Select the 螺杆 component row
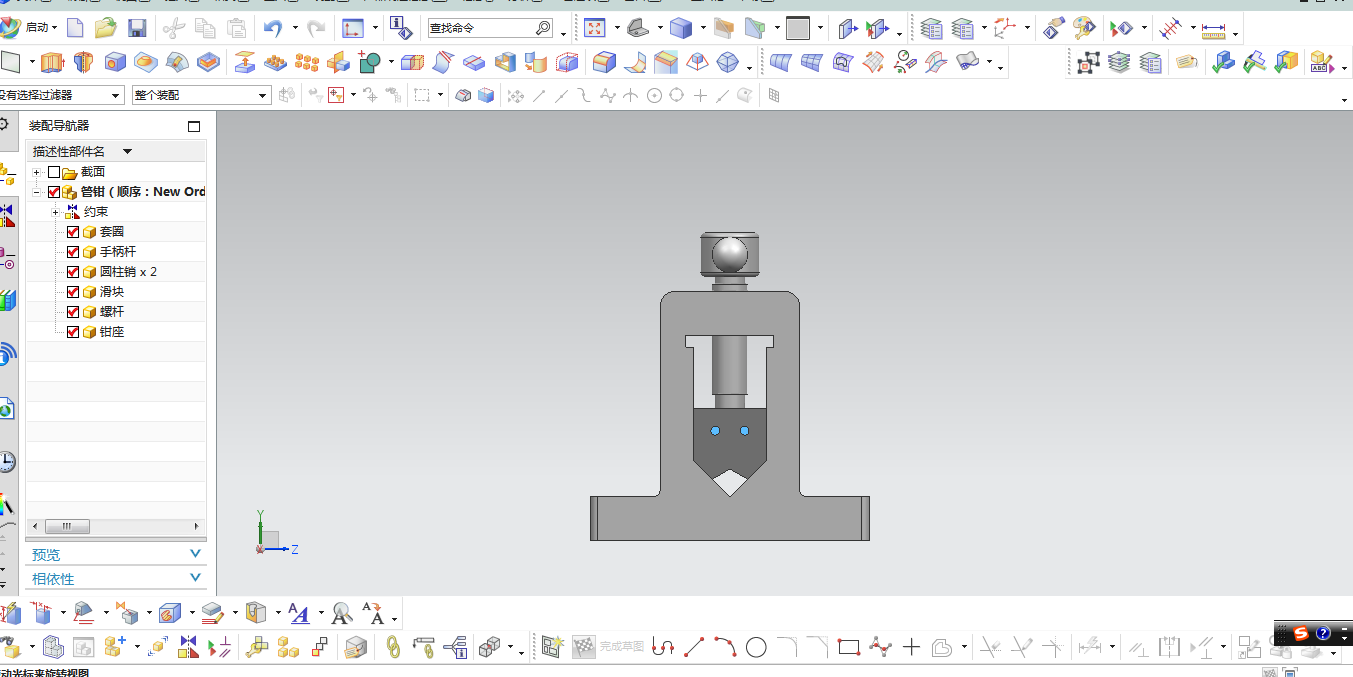The width and height of the screenshot is (1353, 677). pos(116,312)
